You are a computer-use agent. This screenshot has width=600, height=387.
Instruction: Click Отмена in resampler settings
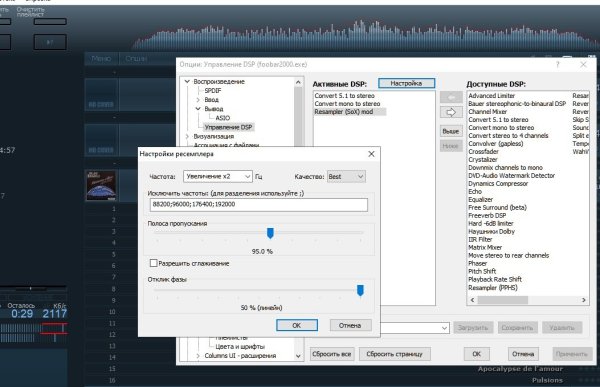pyautogui.click(x=350, y=325)
